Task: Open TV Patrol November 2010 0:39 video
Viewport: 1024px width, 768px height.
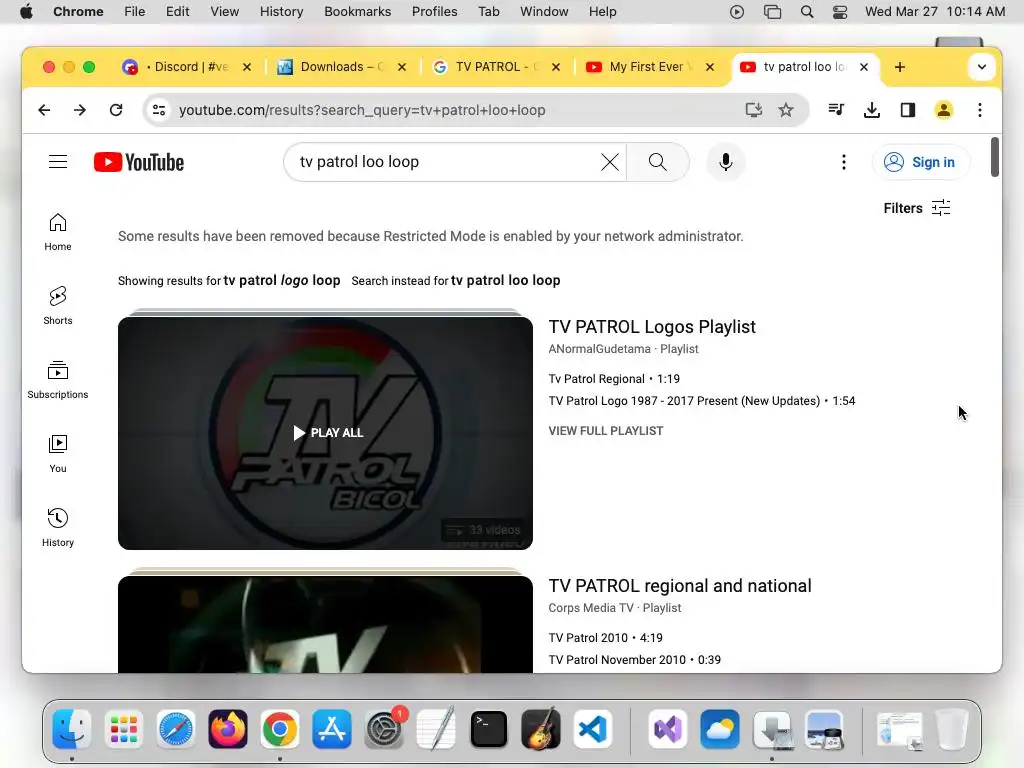Action: [x=634, y=660]
